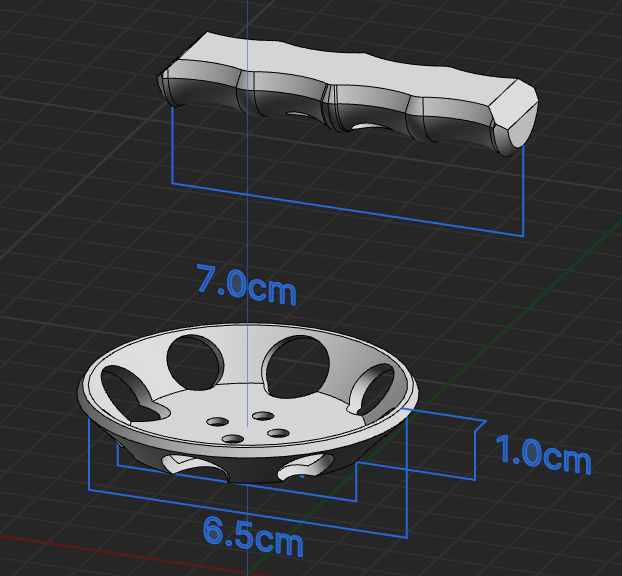Select the front-right small center hole
622x576 pixels.
pyautogui.click(x=278, y=433)
